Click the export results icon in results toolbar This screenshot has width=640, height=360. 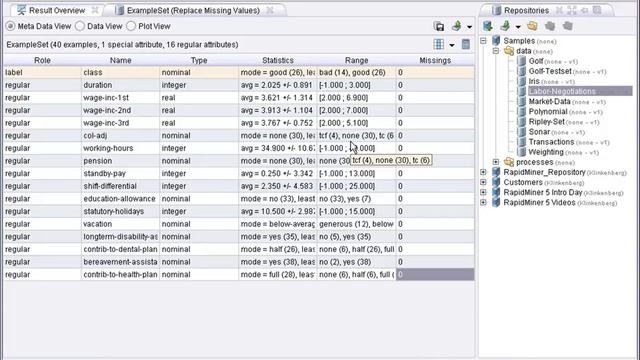[x=457, y=26]
